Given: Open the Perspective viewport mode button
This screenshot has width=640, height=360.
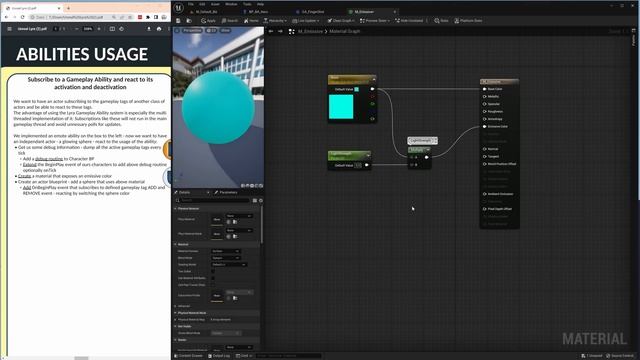Looking at the screenshot, I should (x=192, y=31).
